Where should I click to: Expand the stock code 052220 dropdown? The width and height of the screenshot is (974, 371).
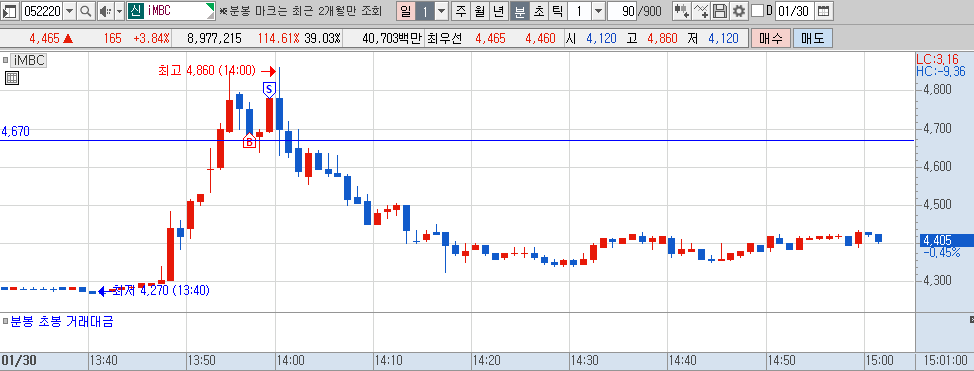(69, 11)
